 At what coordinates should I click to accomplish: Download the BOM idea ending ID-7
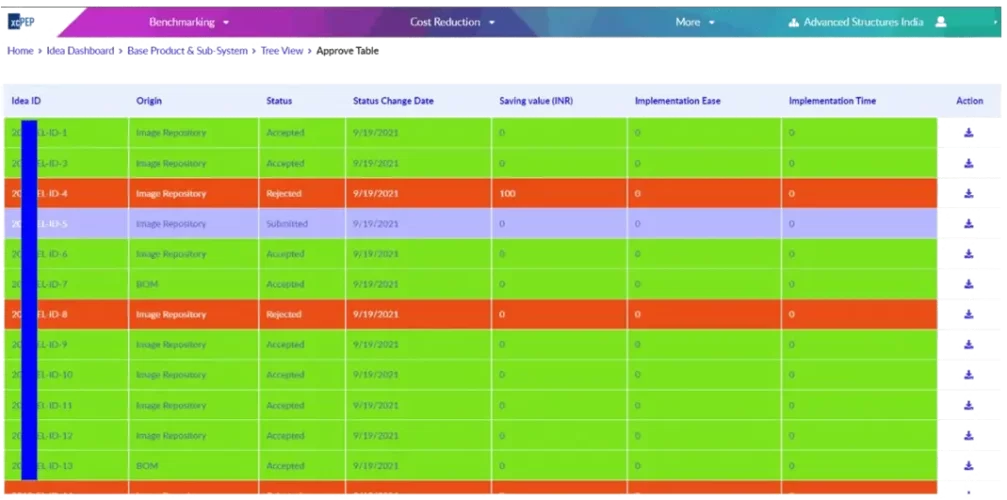(x=969, y=284)
